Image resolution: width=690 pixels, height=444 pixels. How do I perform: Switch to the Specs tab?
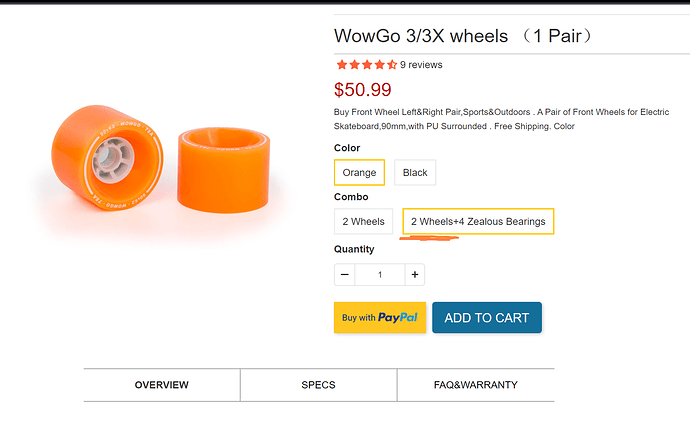(318, 385)
